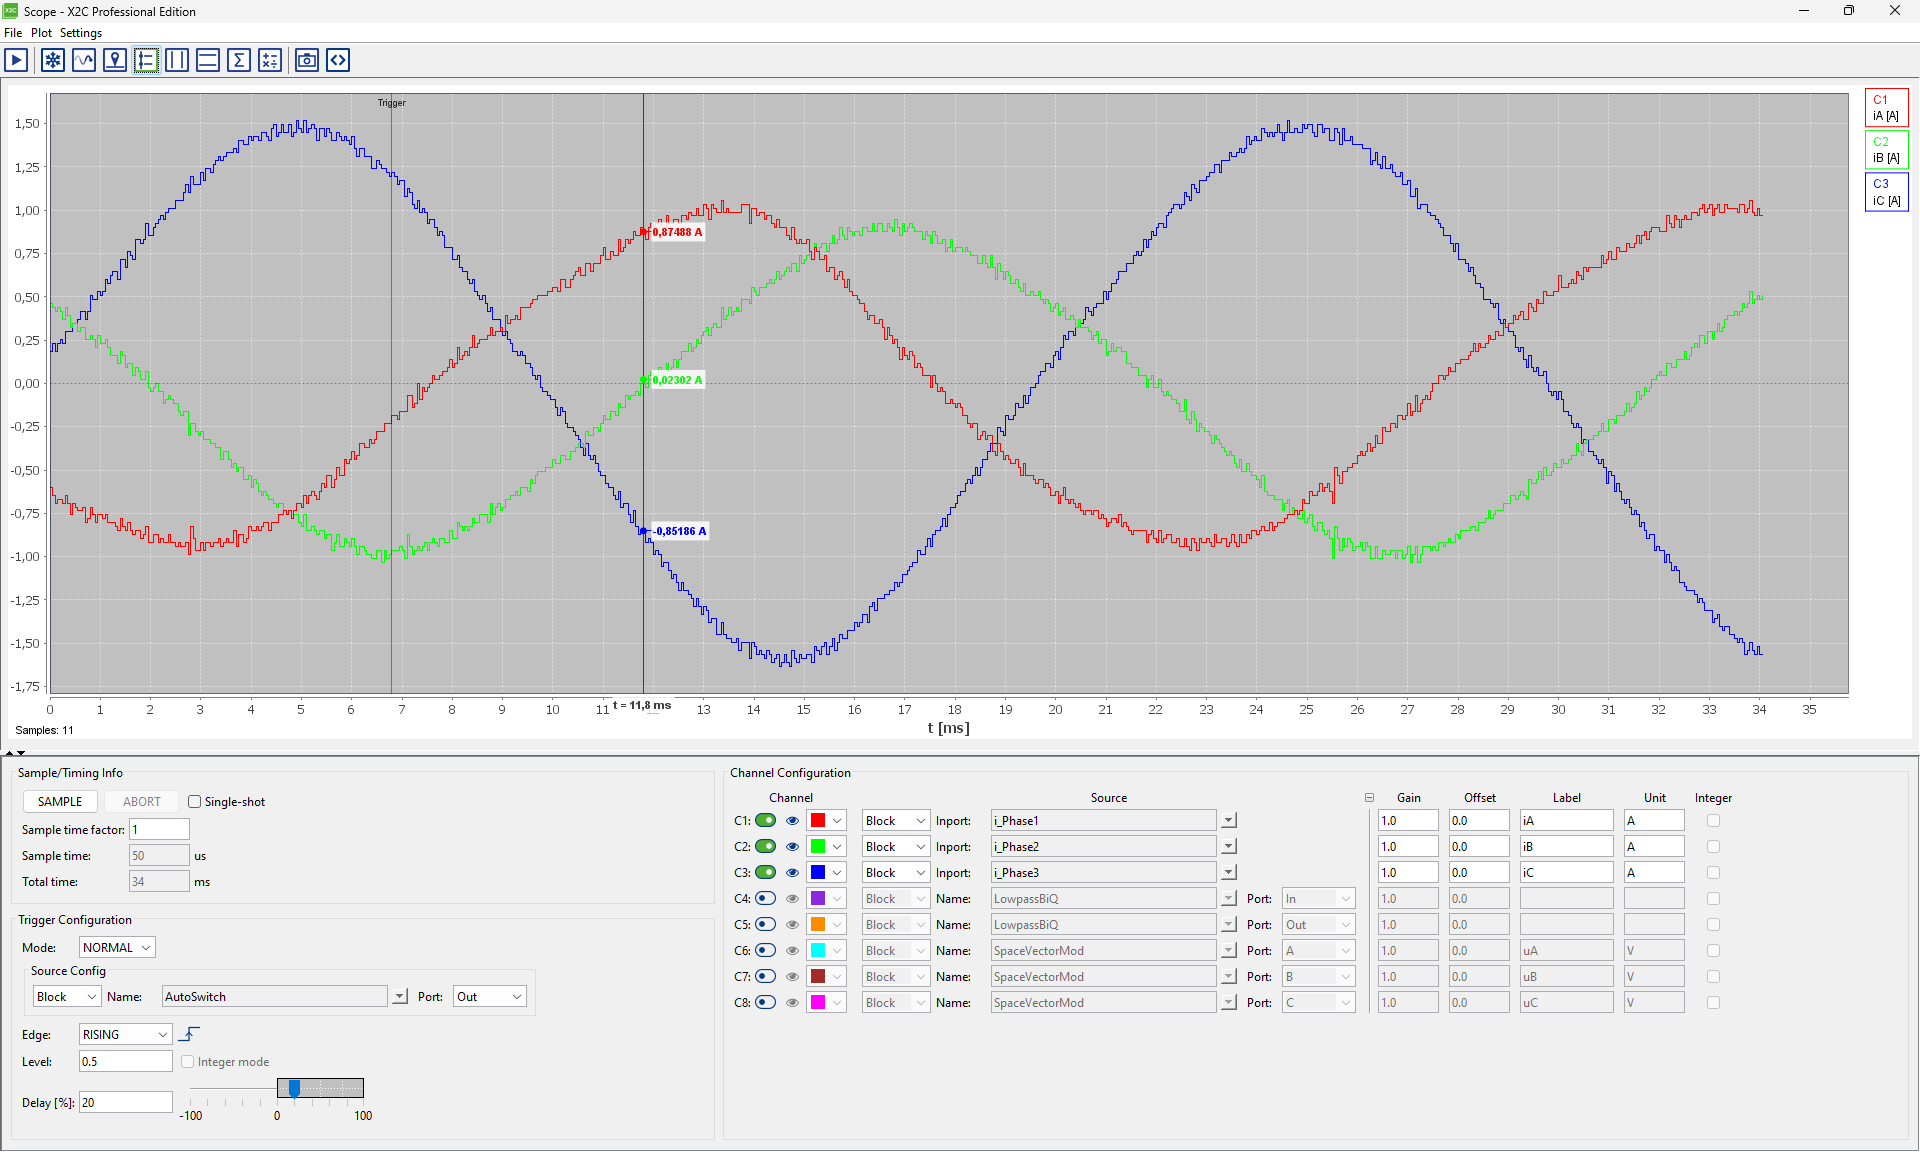The image size is (1920, 1152).
Task: Check the Integer box for C1
Action: click(1713, 820)
